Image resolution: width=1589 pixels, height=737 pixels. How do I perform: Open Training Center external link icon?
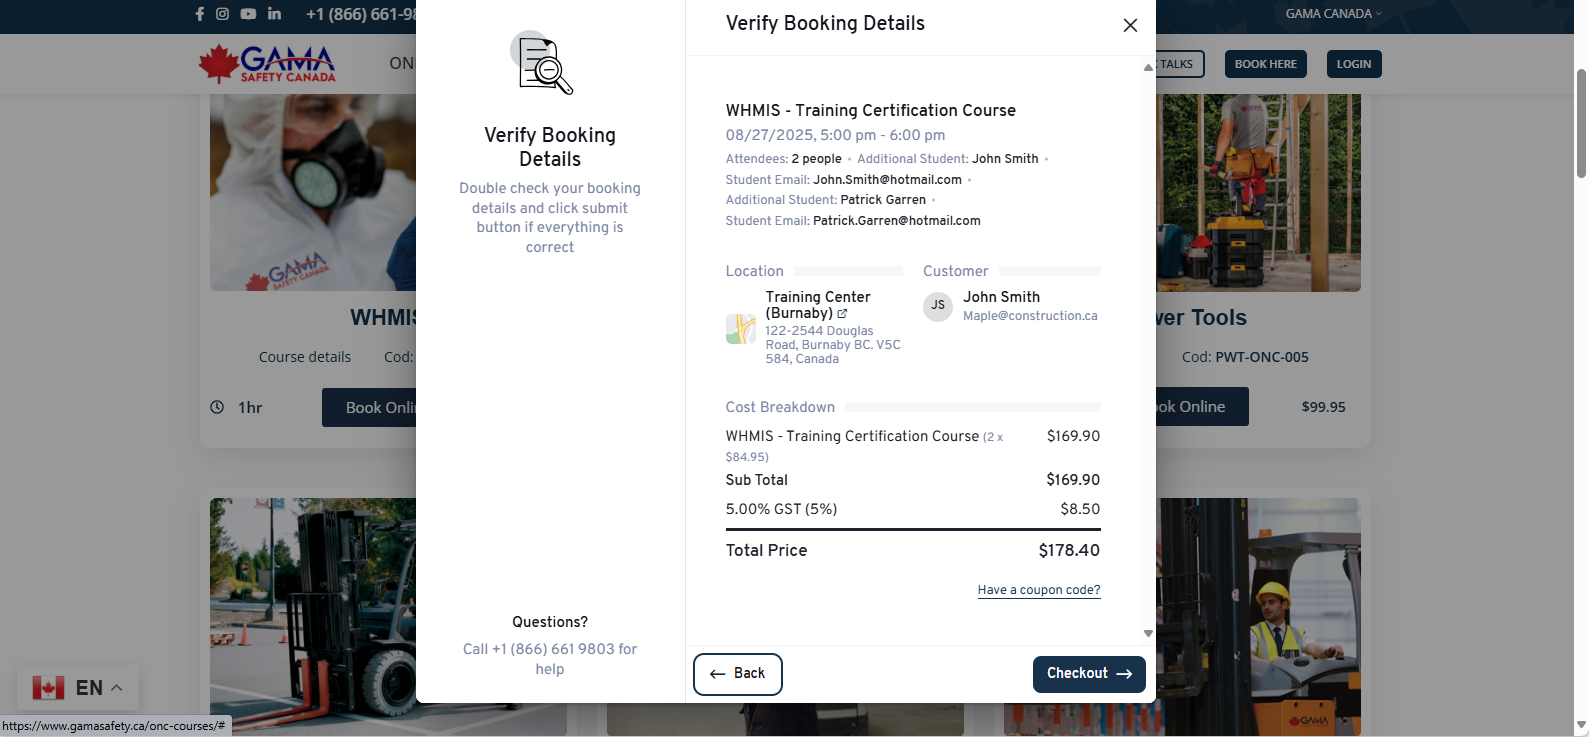(842, 314)
